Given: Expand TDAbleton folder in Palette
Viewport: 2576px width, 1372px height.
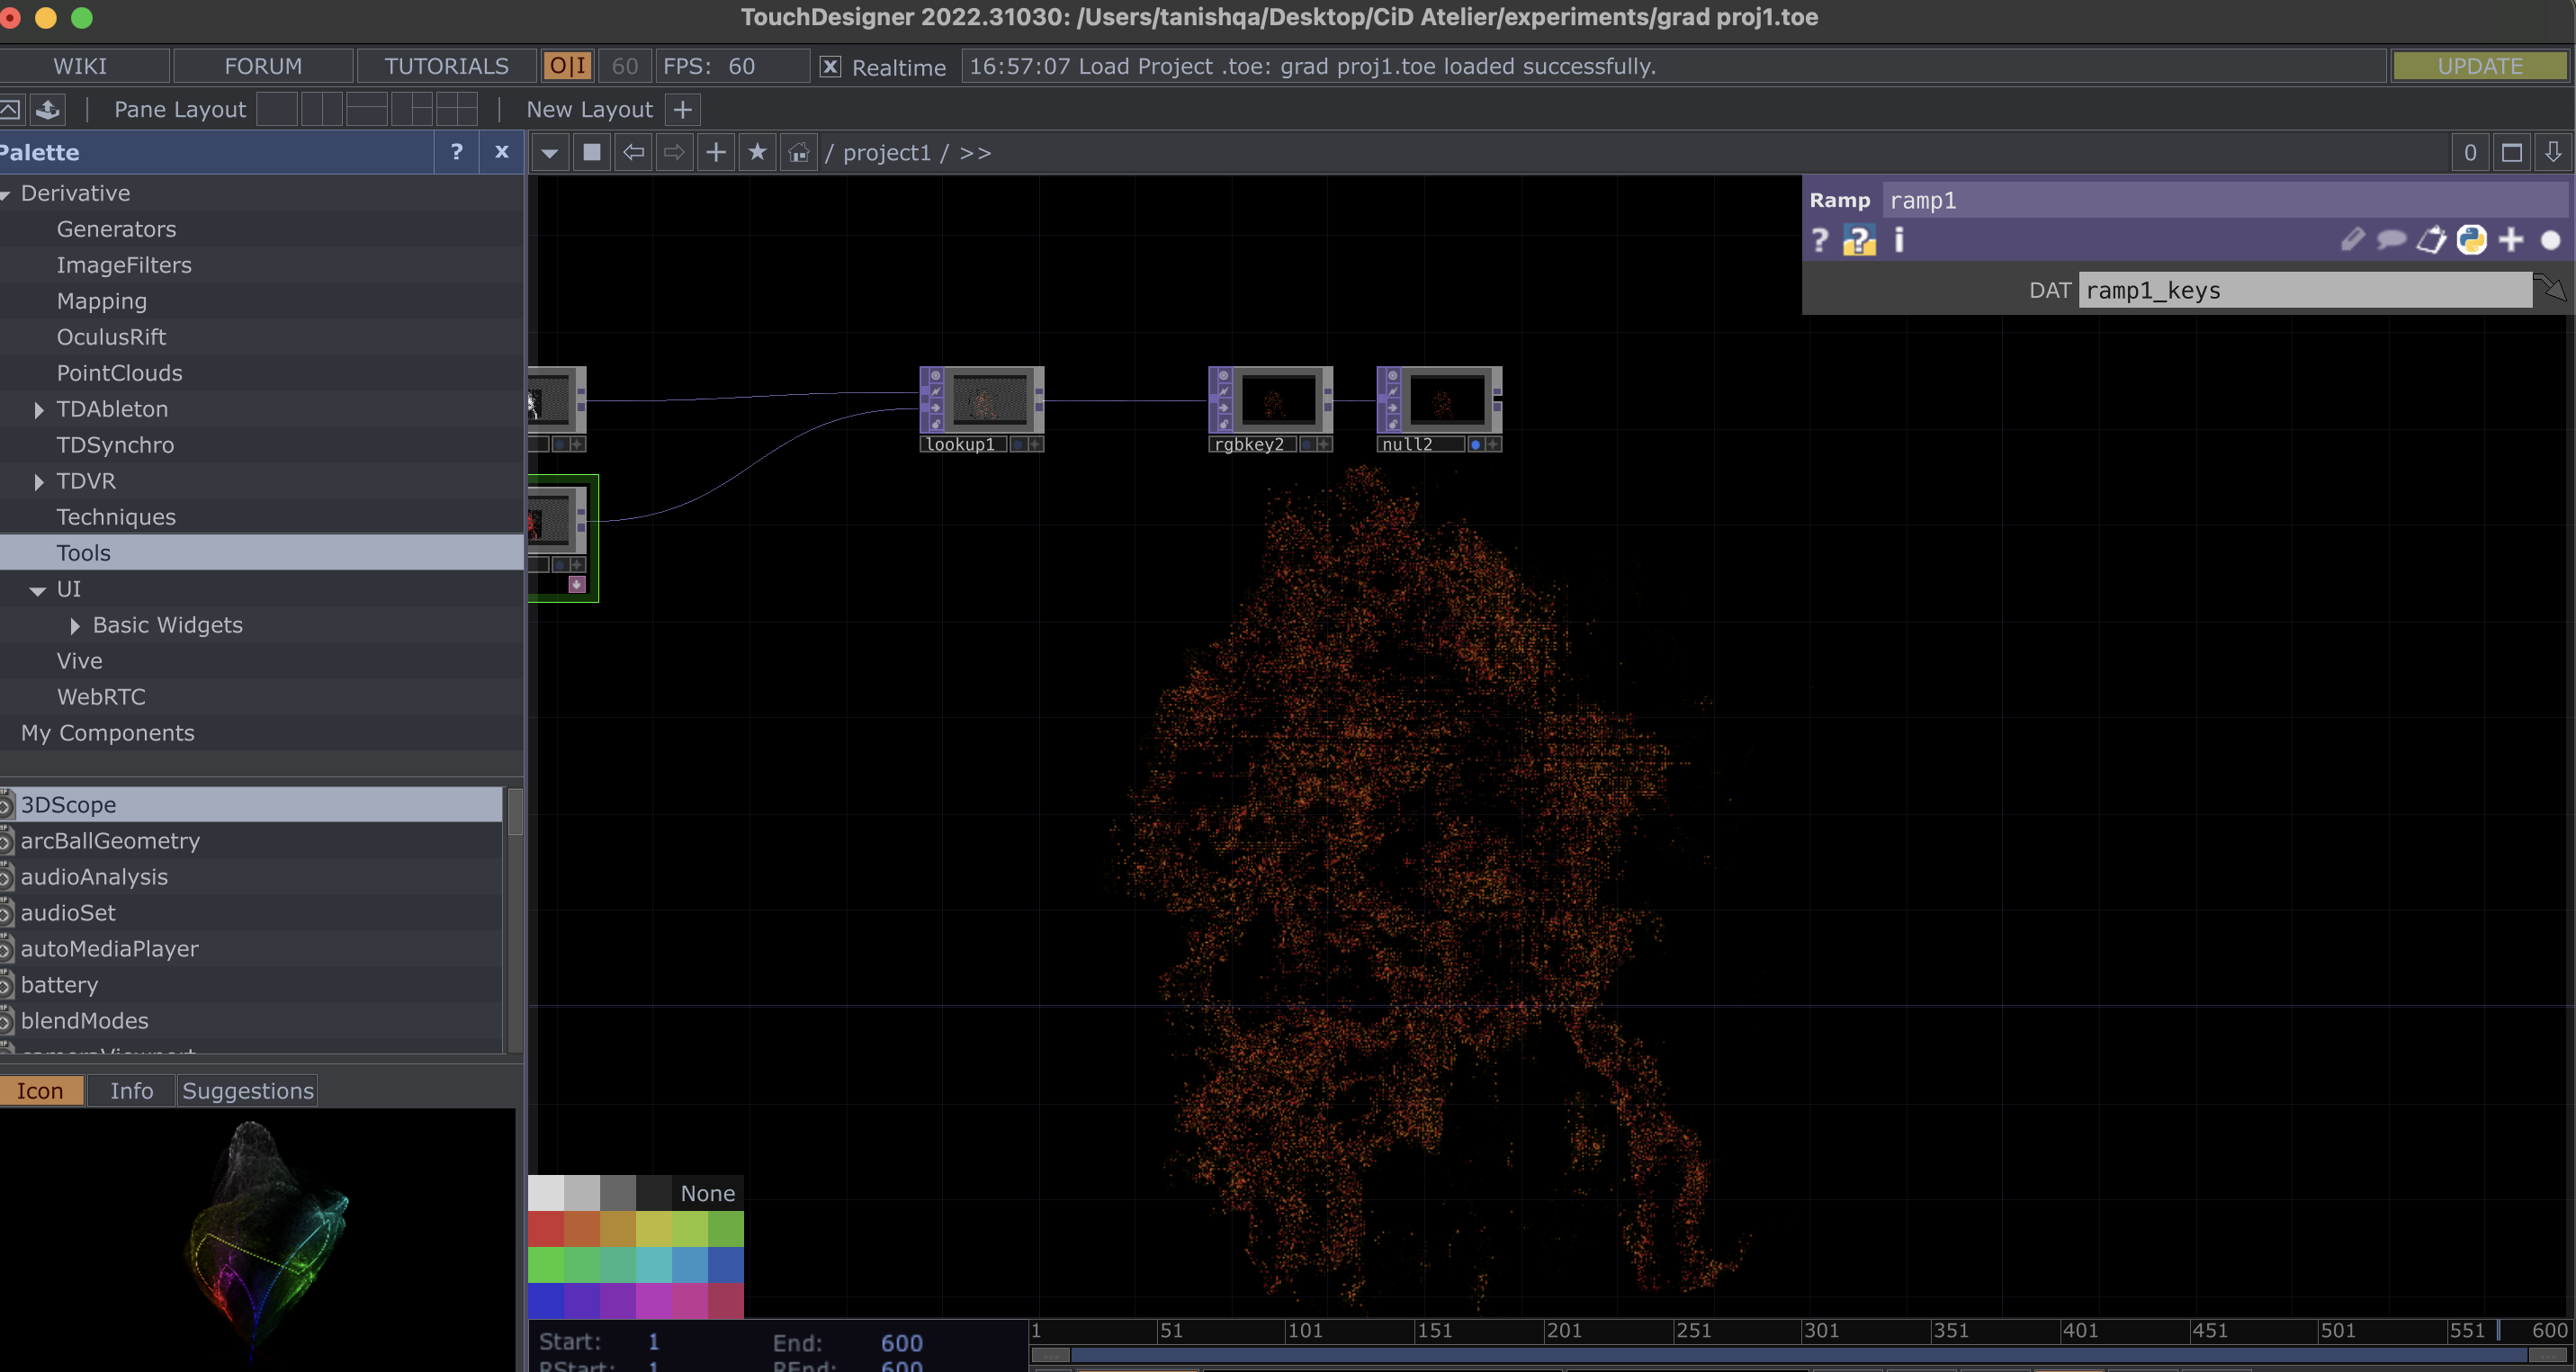Looking at the screenshot, I should (38, 410).
